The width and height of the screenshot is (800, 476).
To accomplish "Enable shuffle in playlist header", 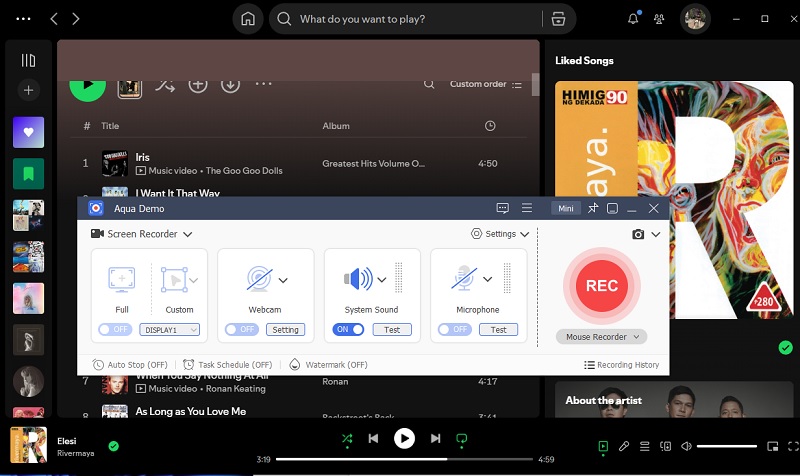I will click(165, 85).
